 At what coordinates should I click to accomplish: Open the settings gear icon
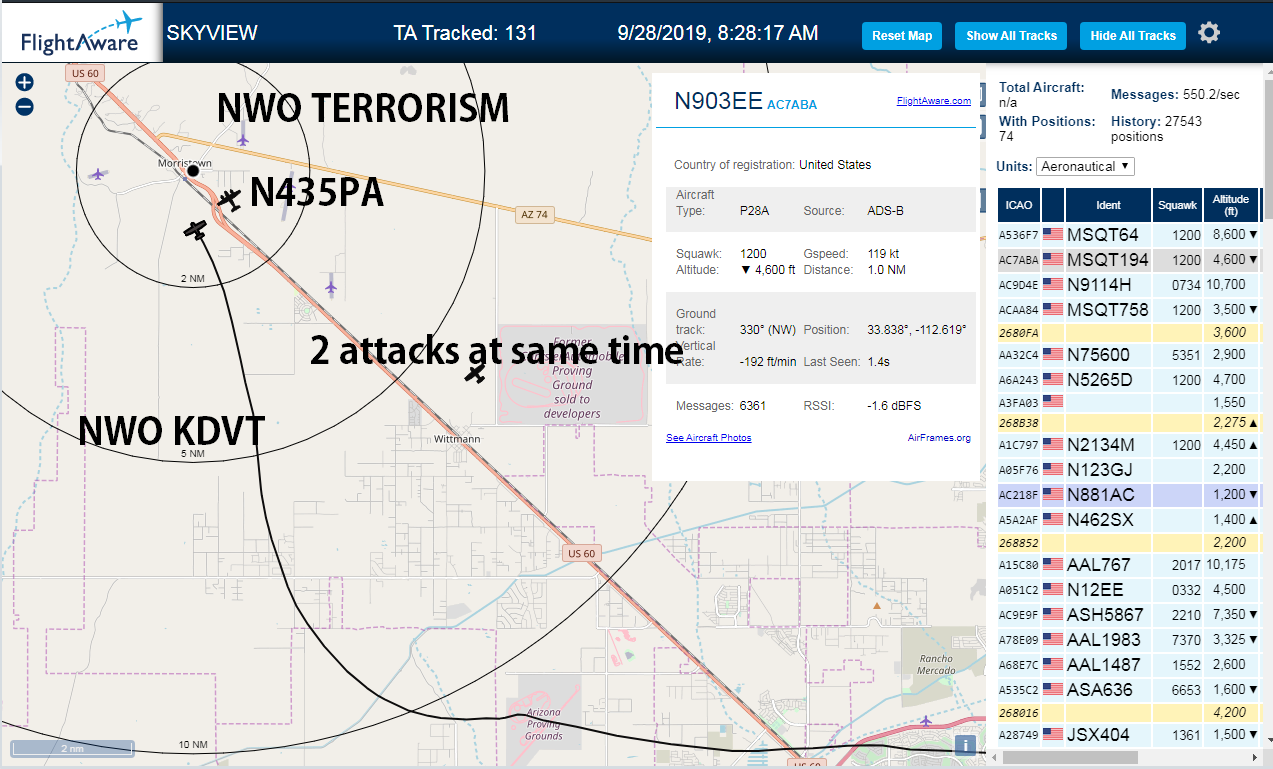pyautogui.click(x=1209, y=34)
